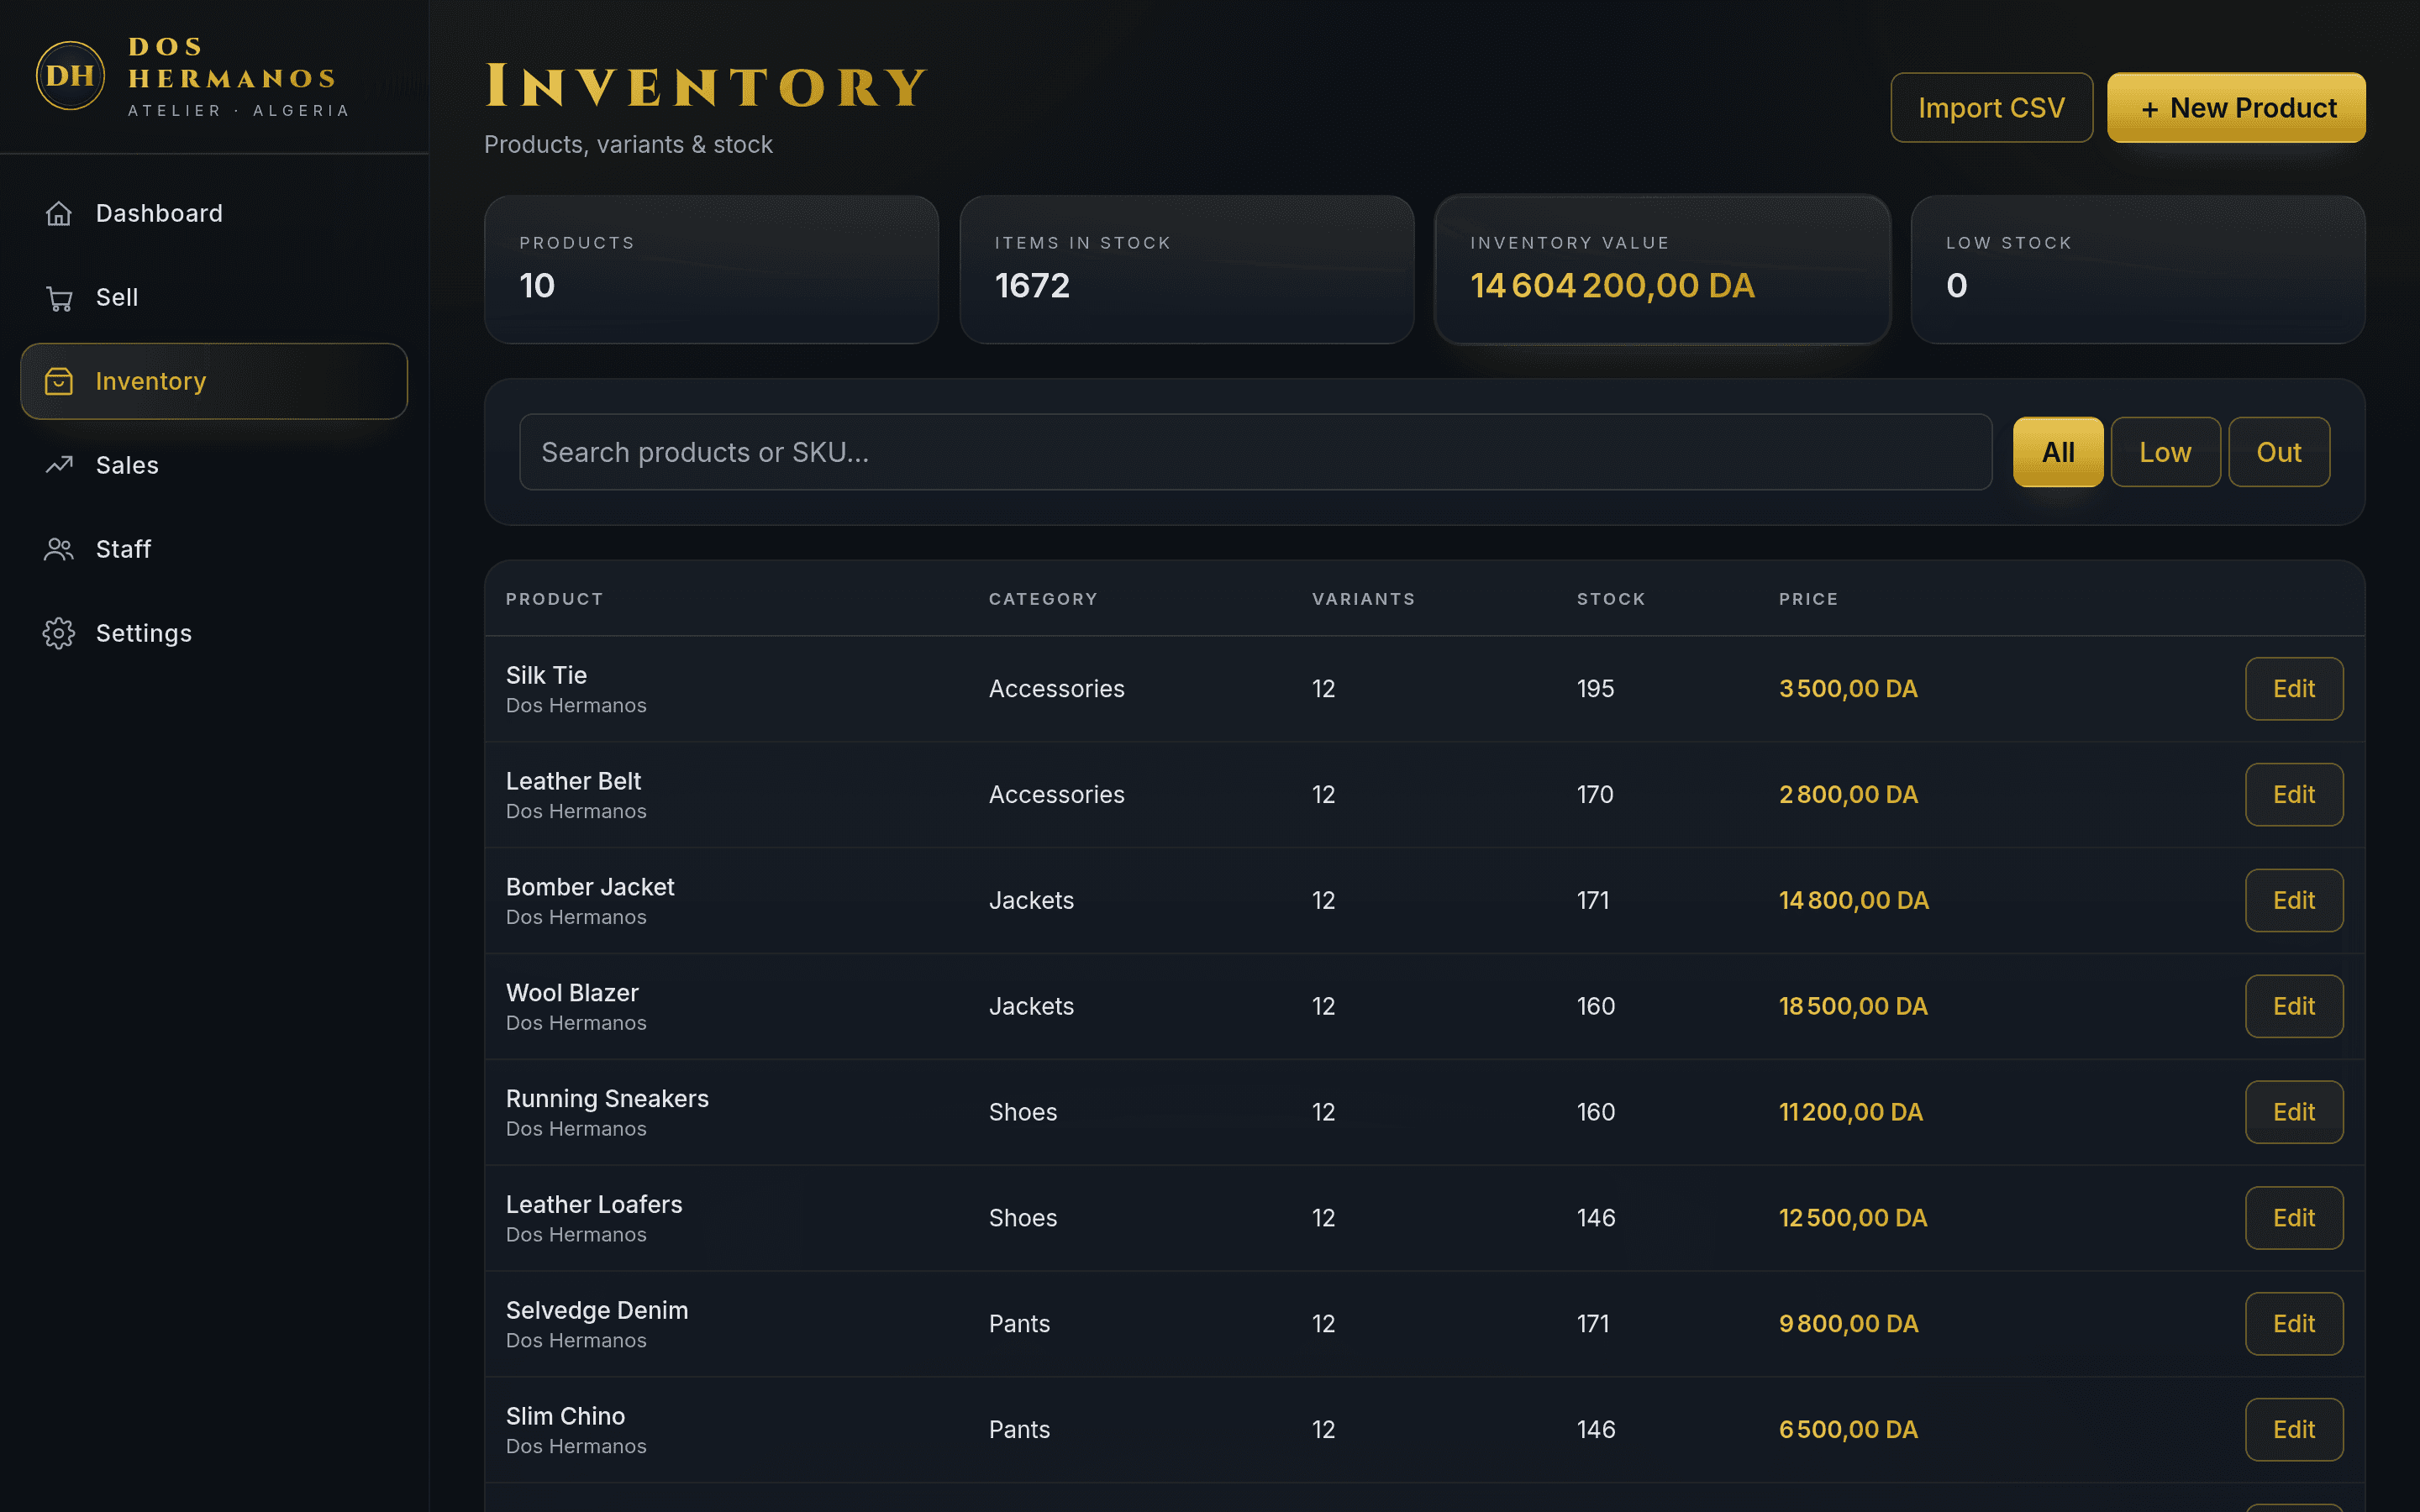Image resolution: width=2420 pixels, height=1512 pixels.
Task: Click the Silk Tie product name
Action: 546,675
